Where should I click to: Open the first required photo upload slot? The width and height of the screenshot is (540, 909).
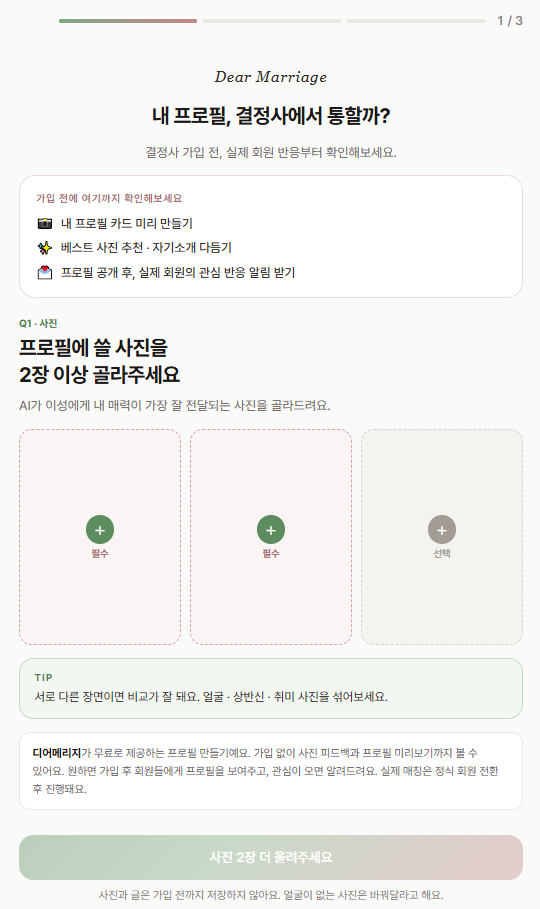click(x=100, y=537)
